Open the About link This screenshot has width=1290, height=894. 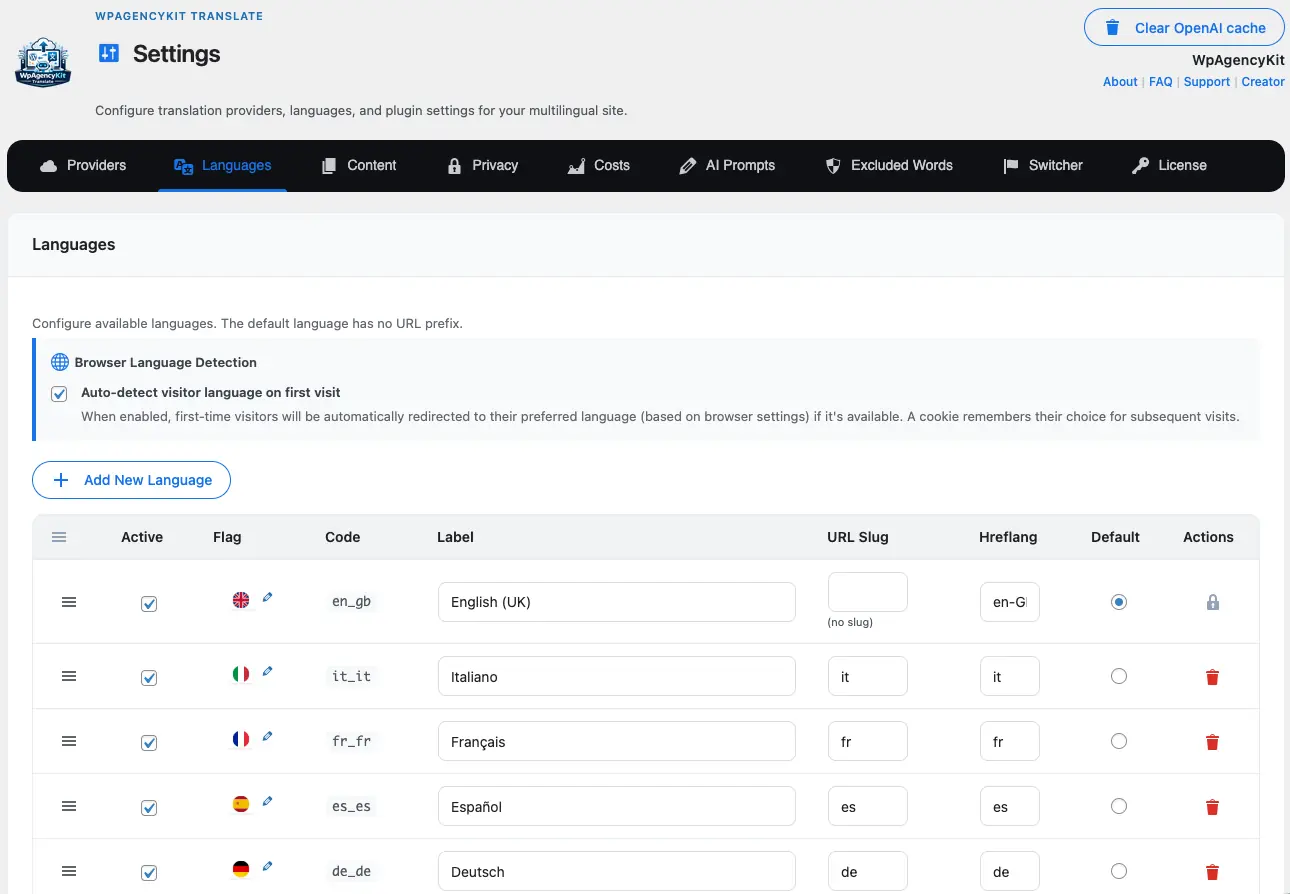(1120, 82)
